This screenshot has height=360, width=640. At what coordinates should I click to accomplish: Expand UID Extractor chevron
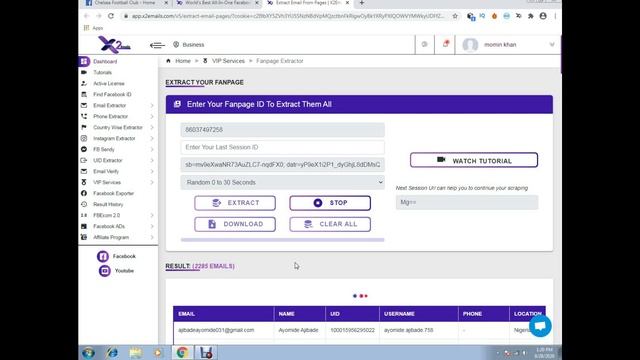pyautogui.click(x=152, y=160)
